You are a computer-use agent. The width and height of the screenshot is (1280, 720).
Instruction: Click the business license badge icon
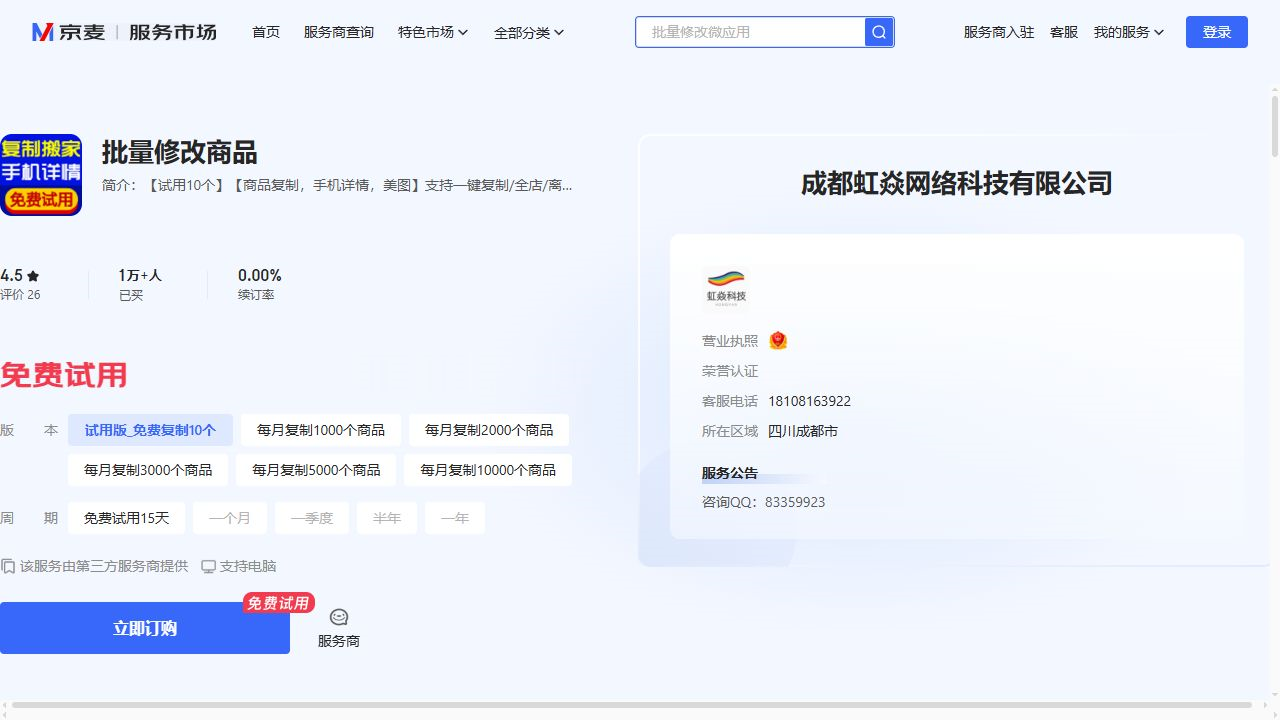pos(778,341)
